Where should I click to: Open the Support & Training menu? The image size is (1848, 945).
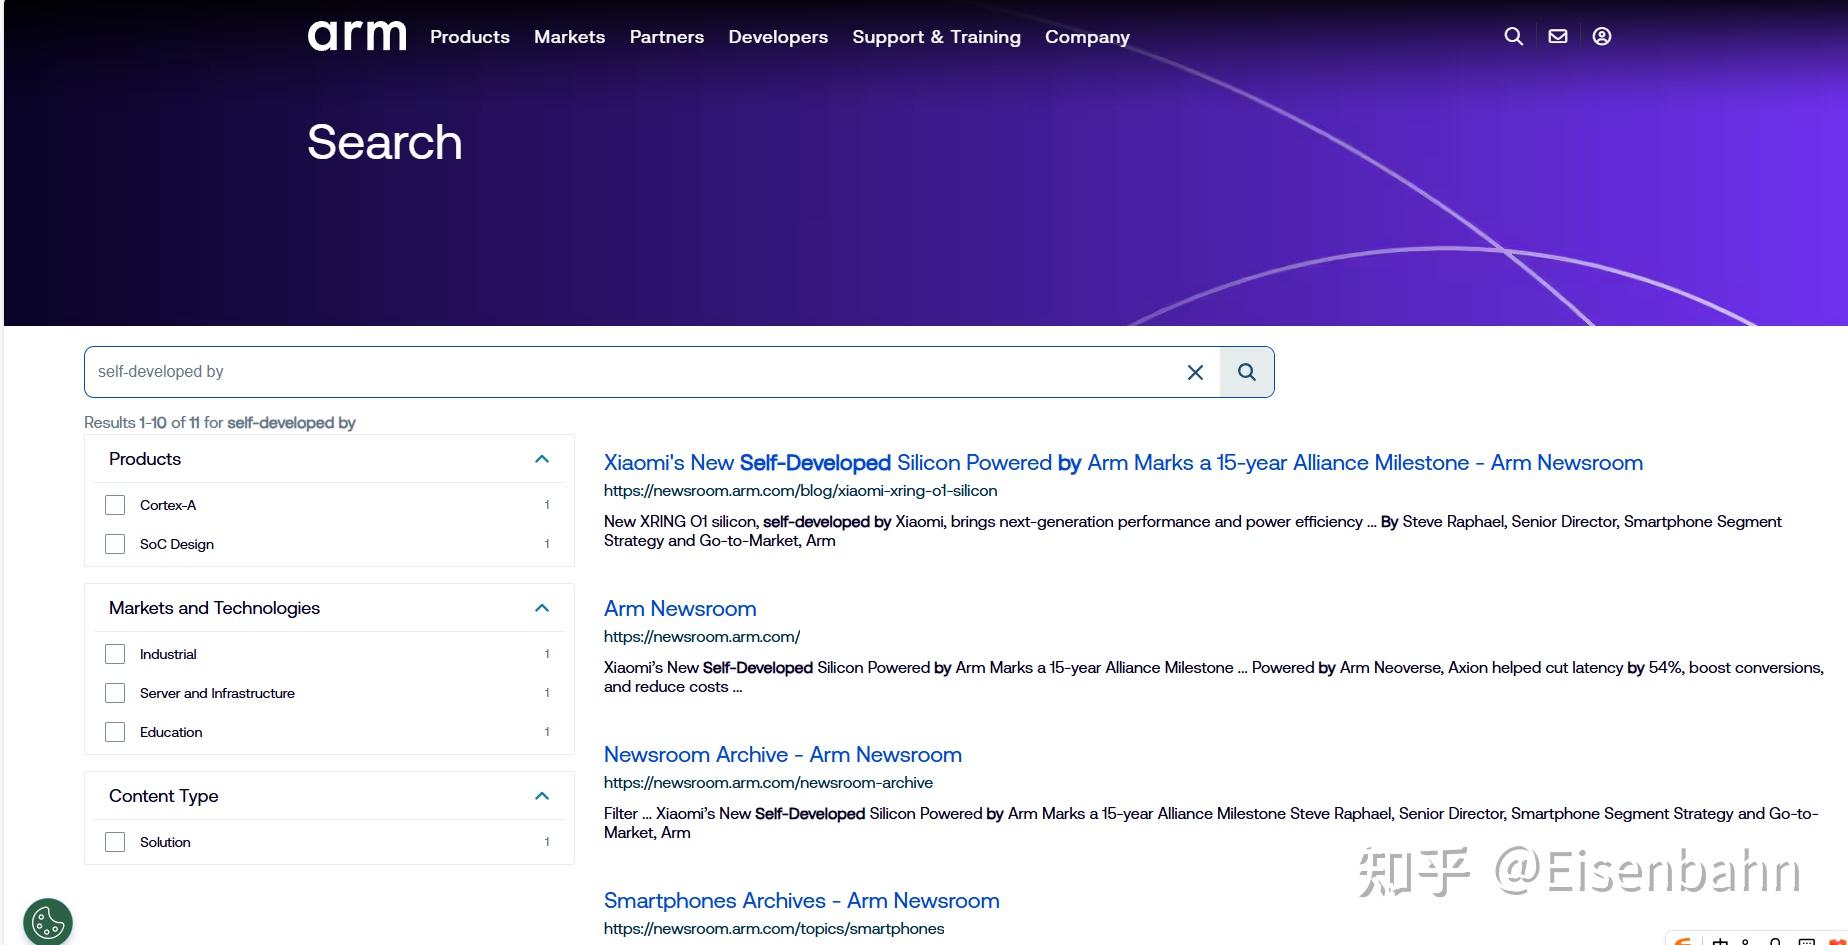(936, 37)
